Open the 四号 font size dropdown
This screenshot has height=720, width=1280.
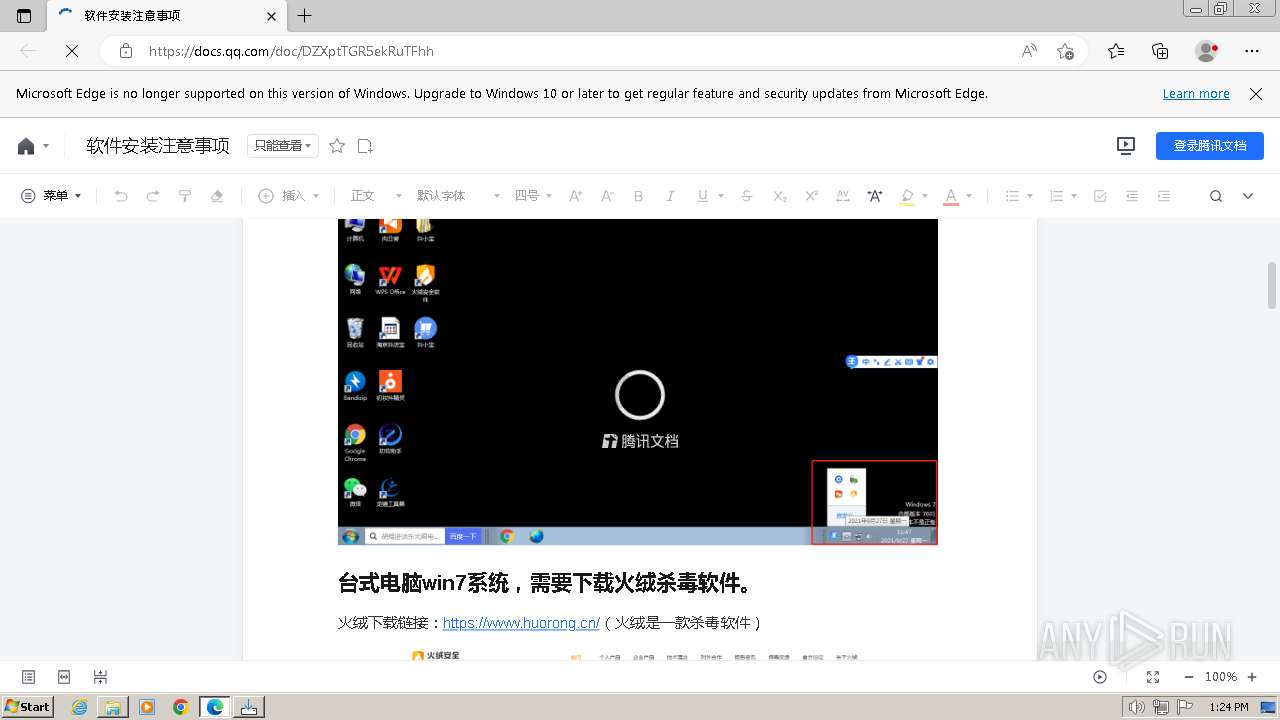(533, 196)
